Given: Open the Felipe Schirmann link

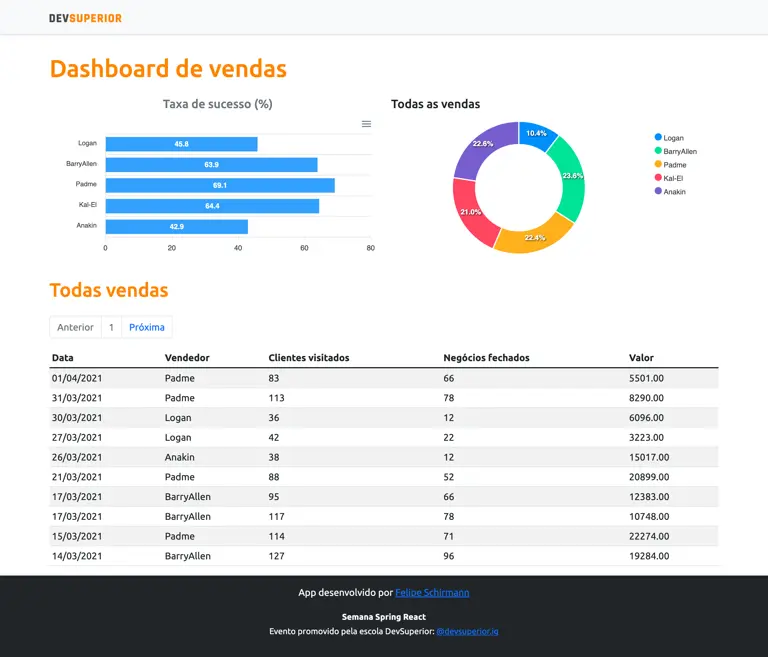Looking at the screenshot, I should tap(432, 593).
